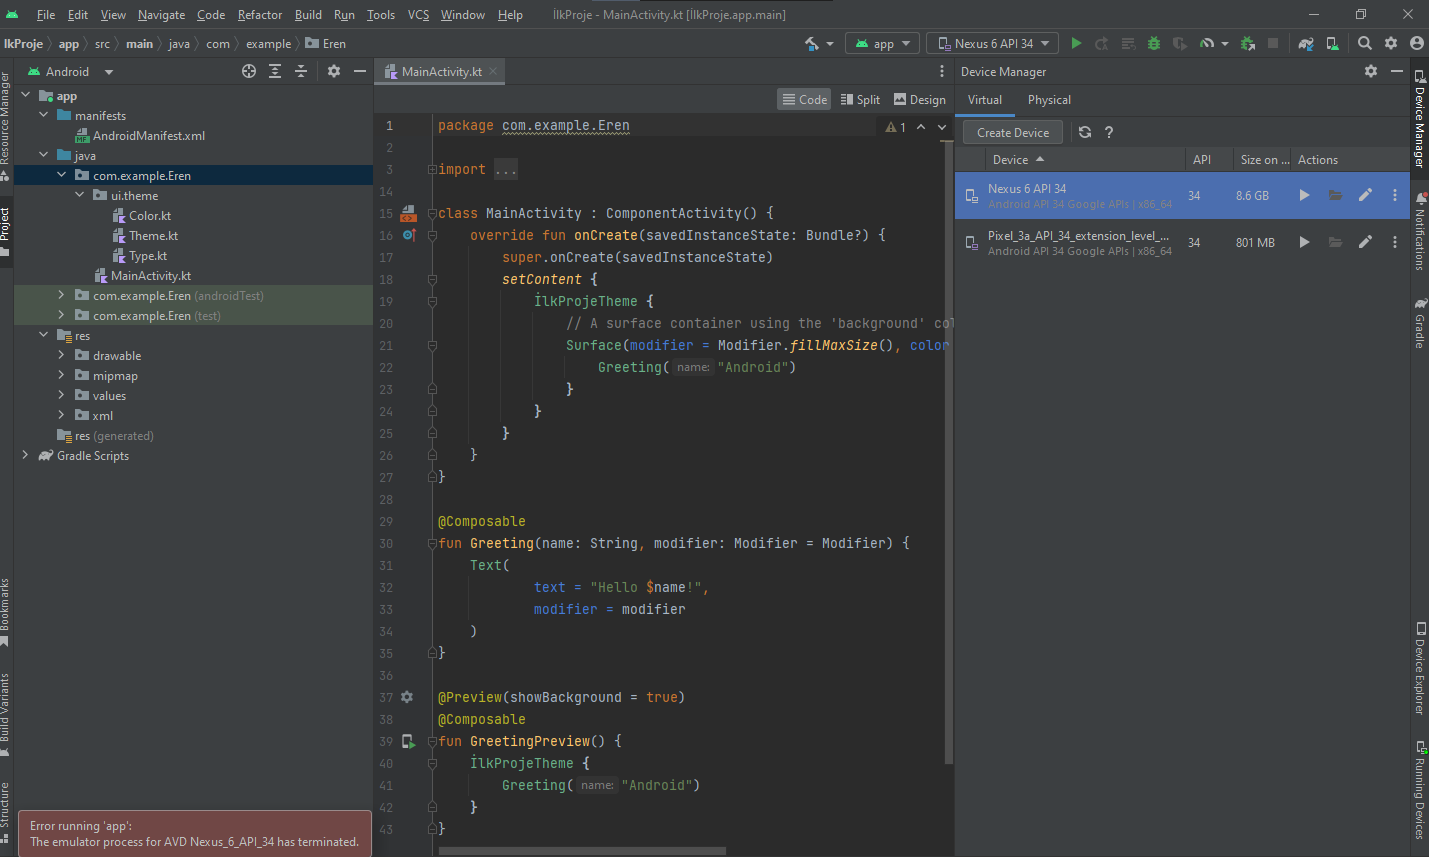Click the Debug app bug icon

pos(1153,43)
